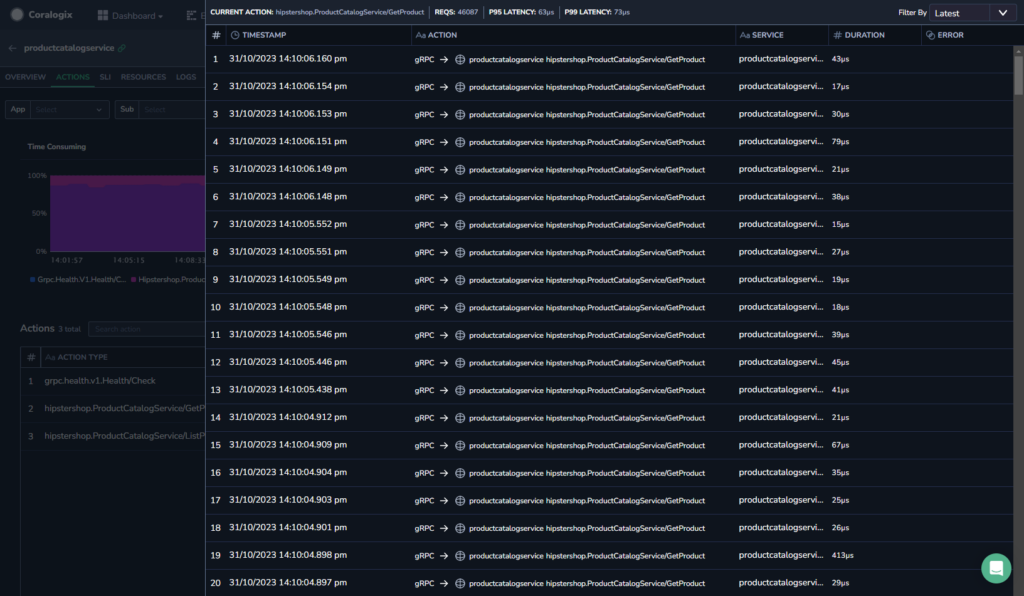
Task: Switch to the Resources tab
Action: click(x=143, y=77)
